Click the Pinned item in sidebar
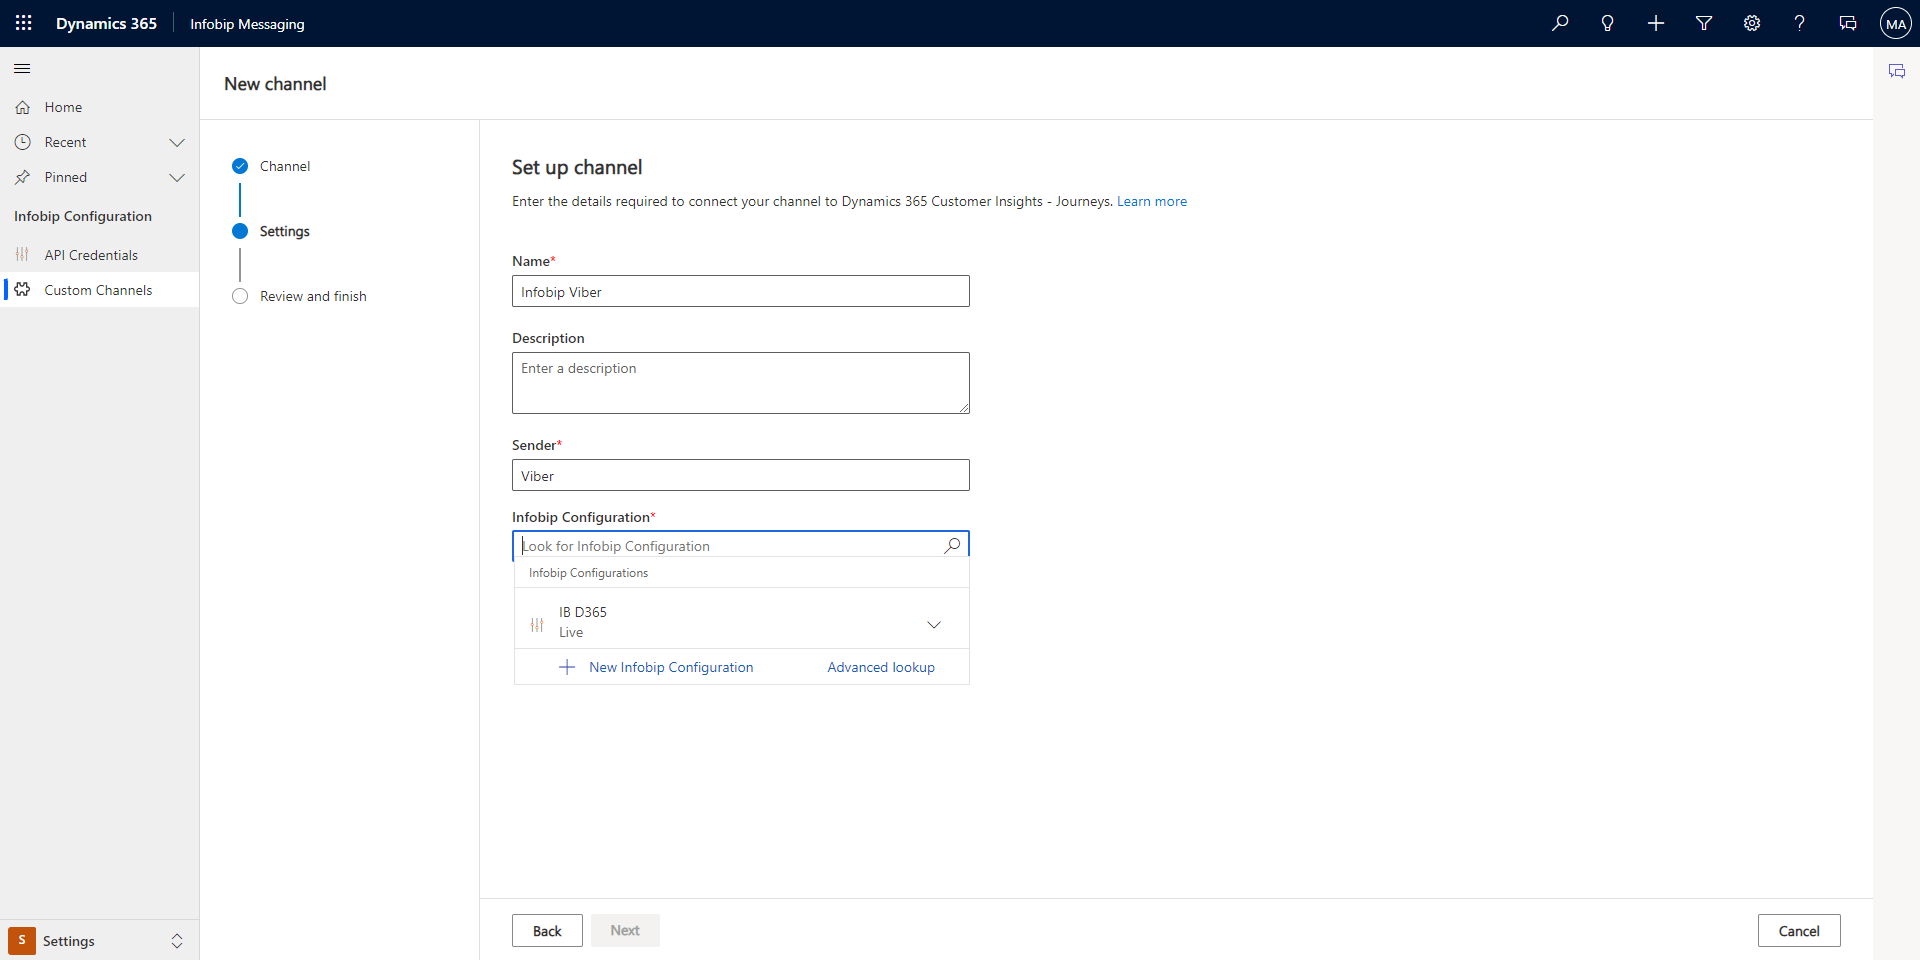 [x=66, y=177]
